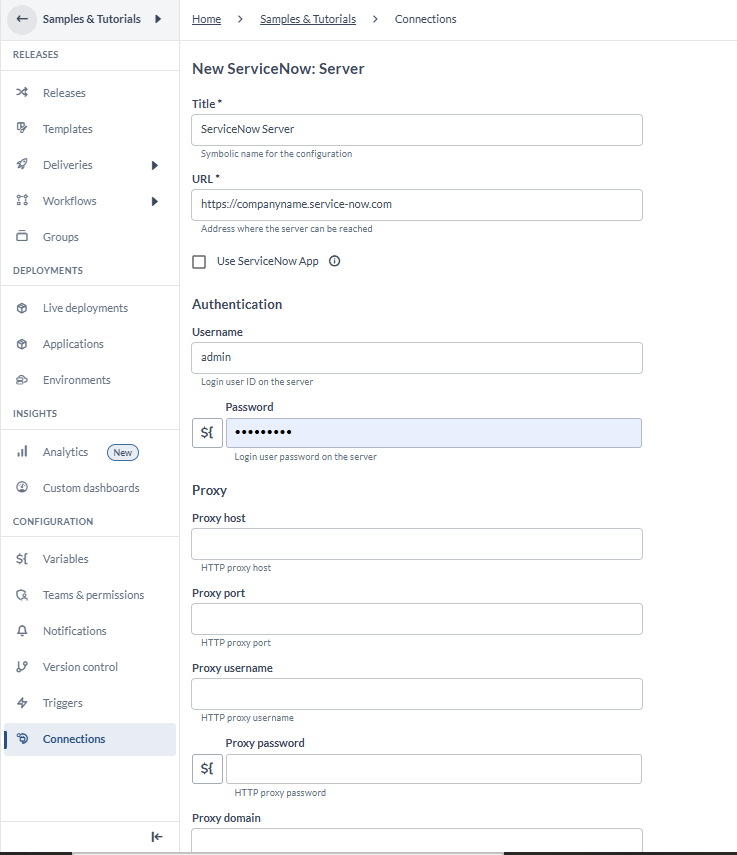Click the Notifications bell icon
The height and width of the screenshot is (855, 737).
click(x=22, y=631)
